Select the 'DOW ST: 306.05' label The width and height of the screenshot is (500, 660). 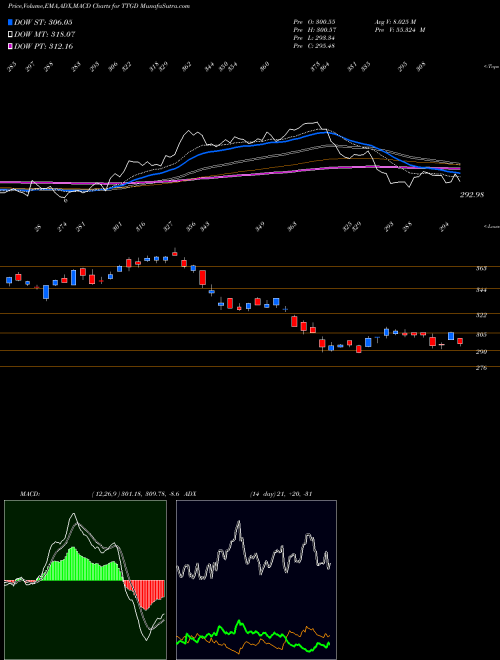click(x=43, y=22)
